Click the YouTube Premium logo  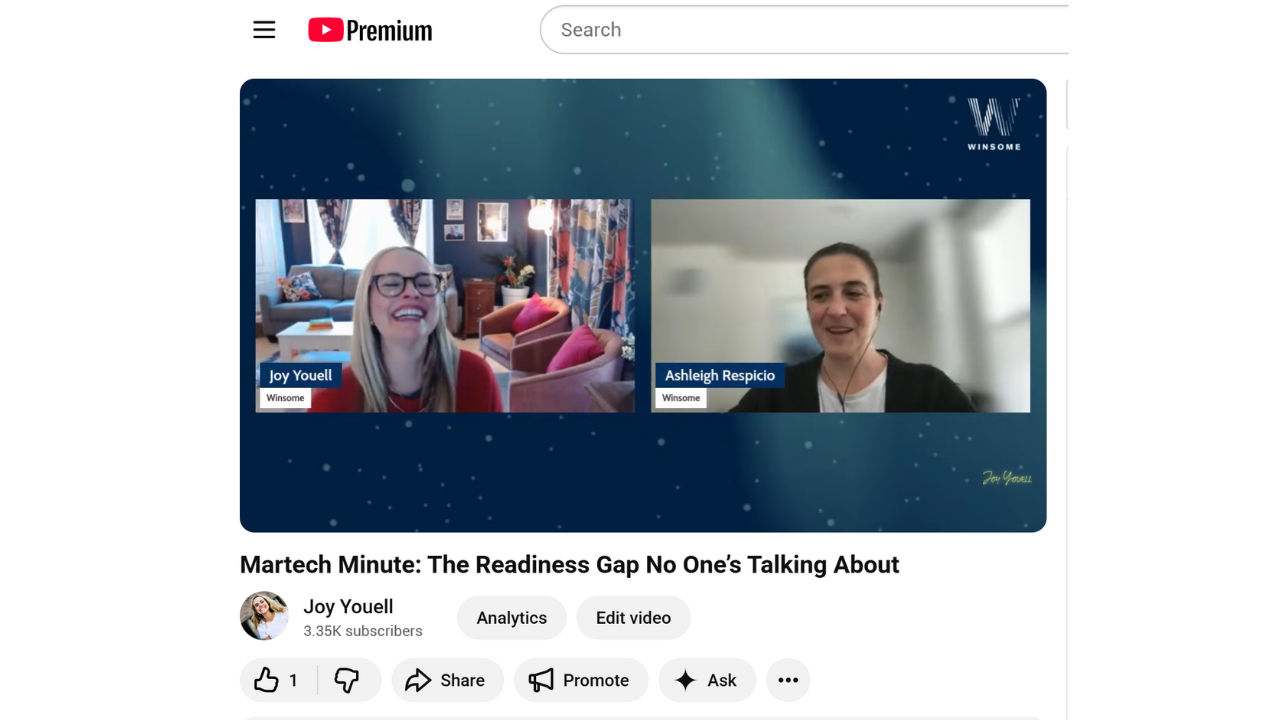[x=370, y=30]
